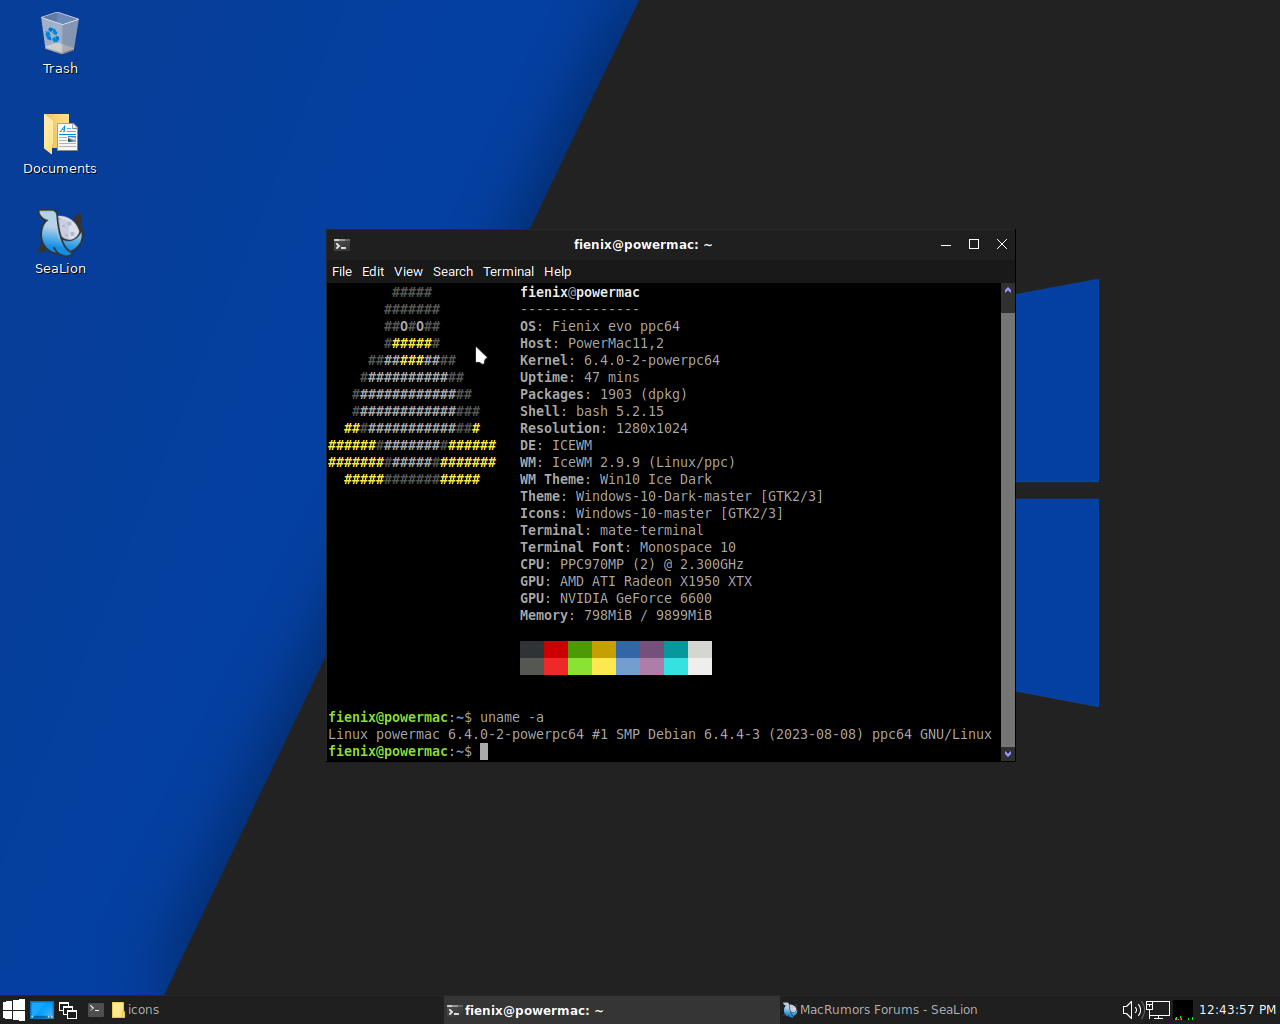Maximize the terminal window
This screenshot has height=1024, width=1280.
(974, 244)
